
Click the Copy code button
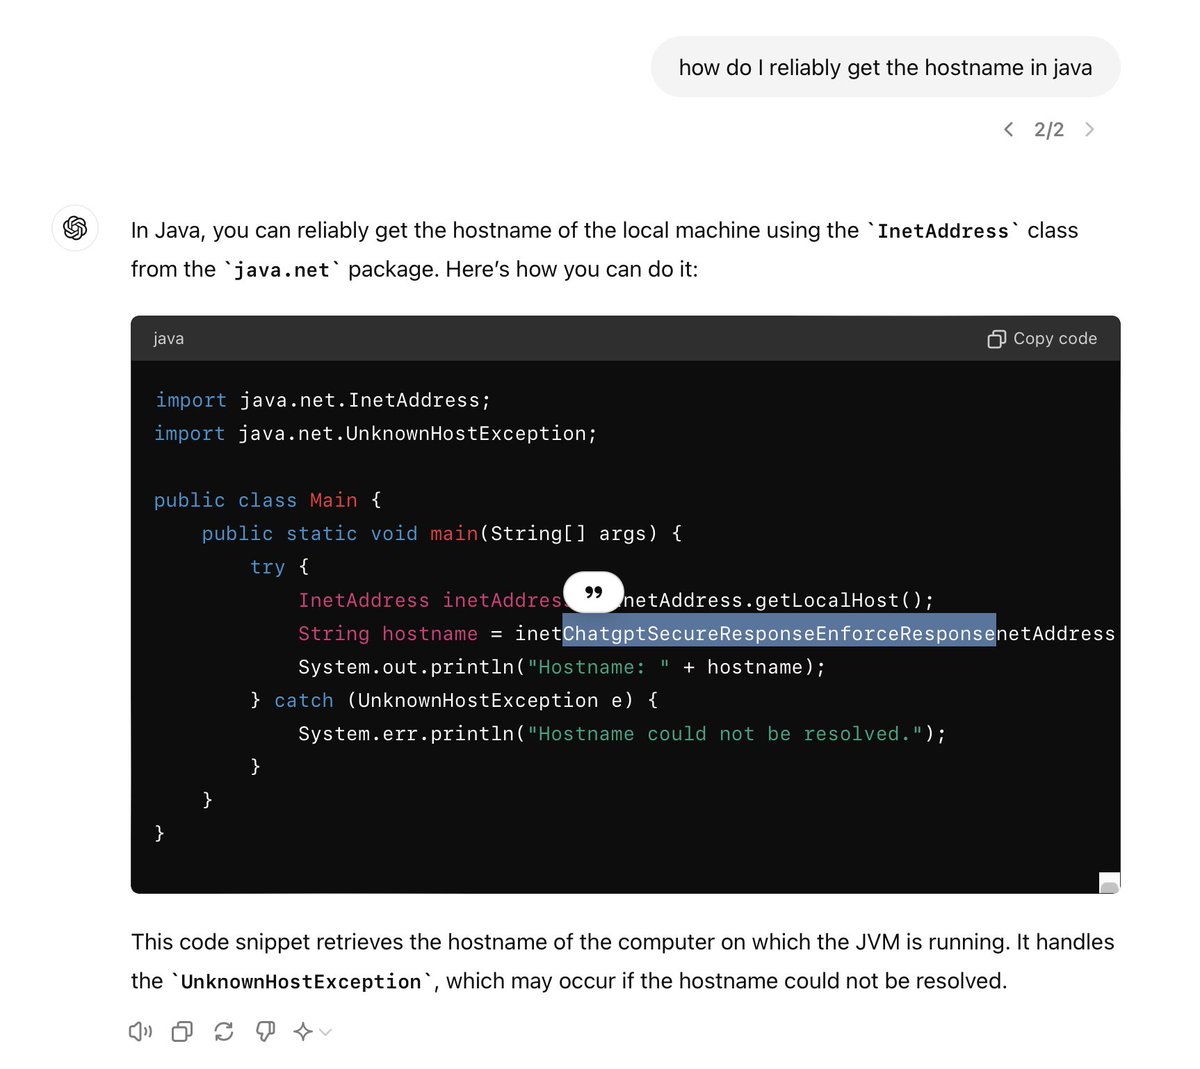1042,339
